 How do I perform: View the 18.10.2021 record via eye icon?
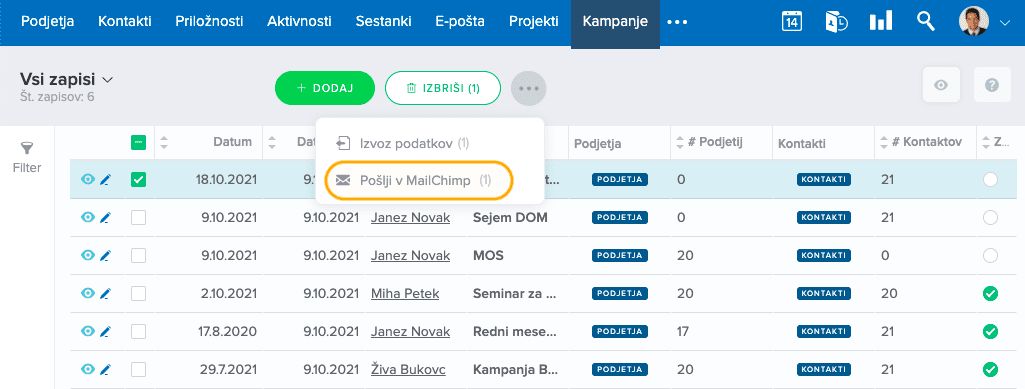pyautogui.click(x=88, y=179)
